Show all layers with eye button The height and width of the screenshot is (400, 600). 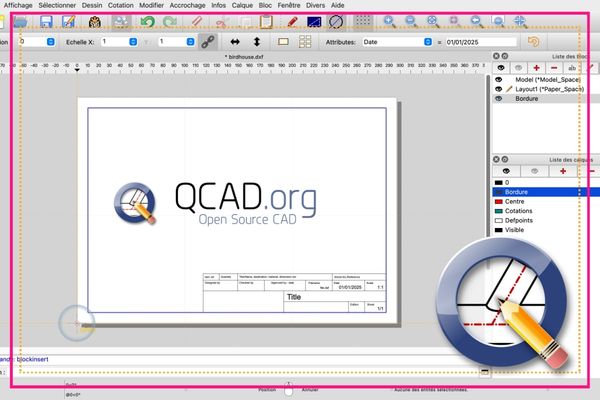click(506, 171)
